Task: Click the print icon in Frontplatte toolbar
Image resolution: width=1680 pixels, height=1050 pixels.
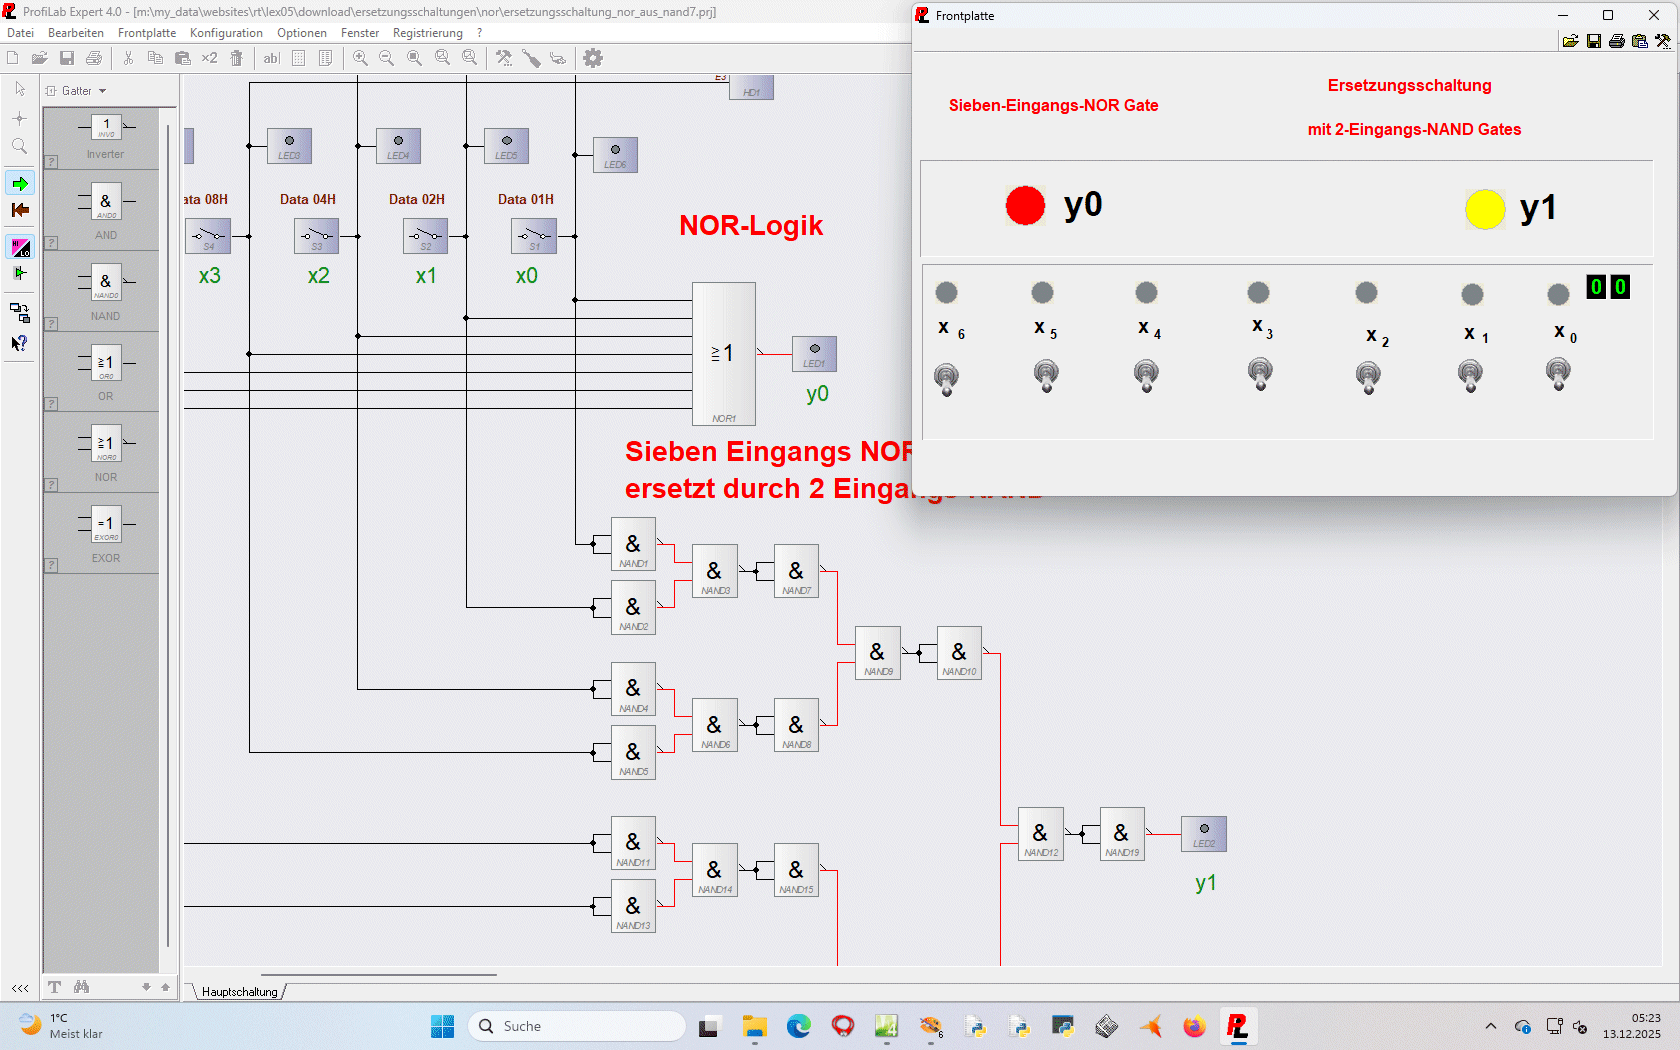Action: 1617,41
